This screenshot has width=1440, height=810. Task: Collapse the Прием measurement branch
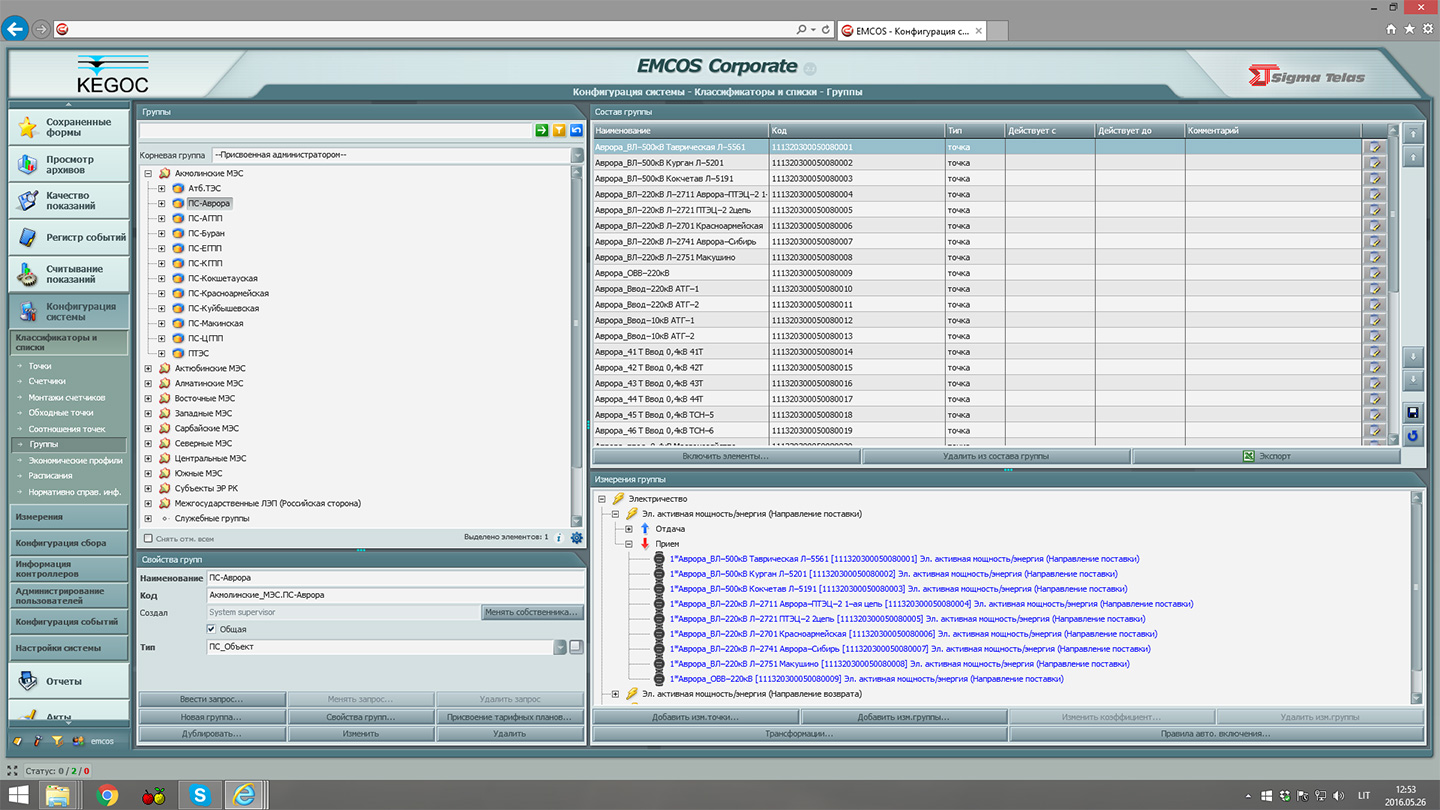tap(629, 544)
